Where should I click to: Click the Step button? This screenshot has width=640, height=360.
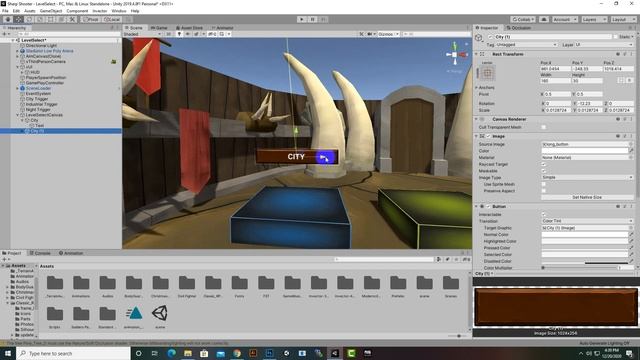click(323, 19)
